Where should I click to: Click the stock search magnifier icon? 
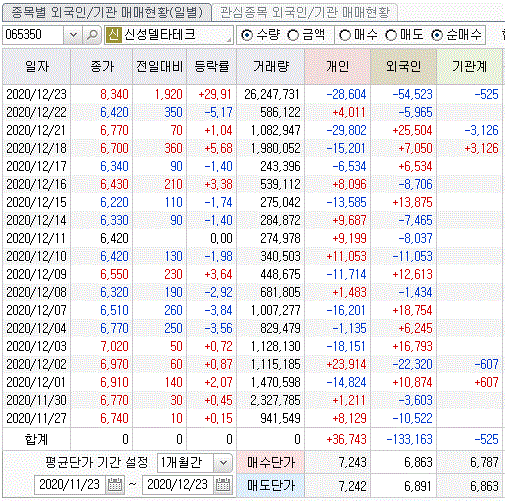(92, 35)
